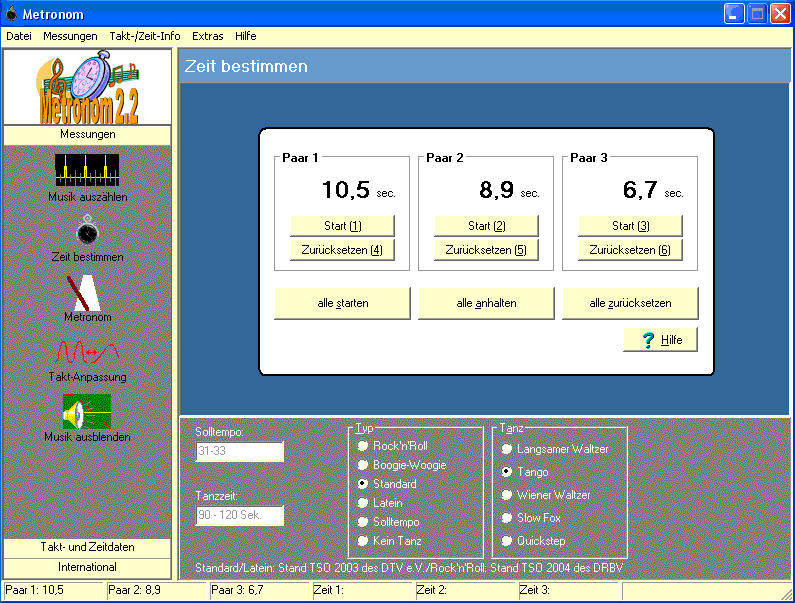
Task: Select the Tango dance option
Action: point(507,472)
